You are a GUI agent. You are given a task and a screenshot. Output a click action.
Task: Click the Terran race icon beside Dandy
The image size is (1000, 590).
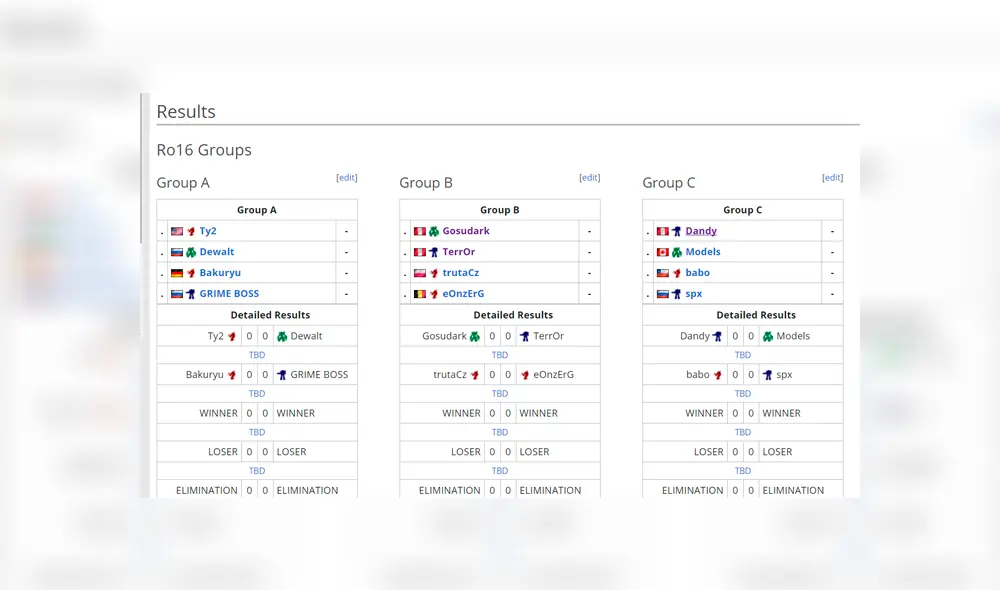coord(677,230)
